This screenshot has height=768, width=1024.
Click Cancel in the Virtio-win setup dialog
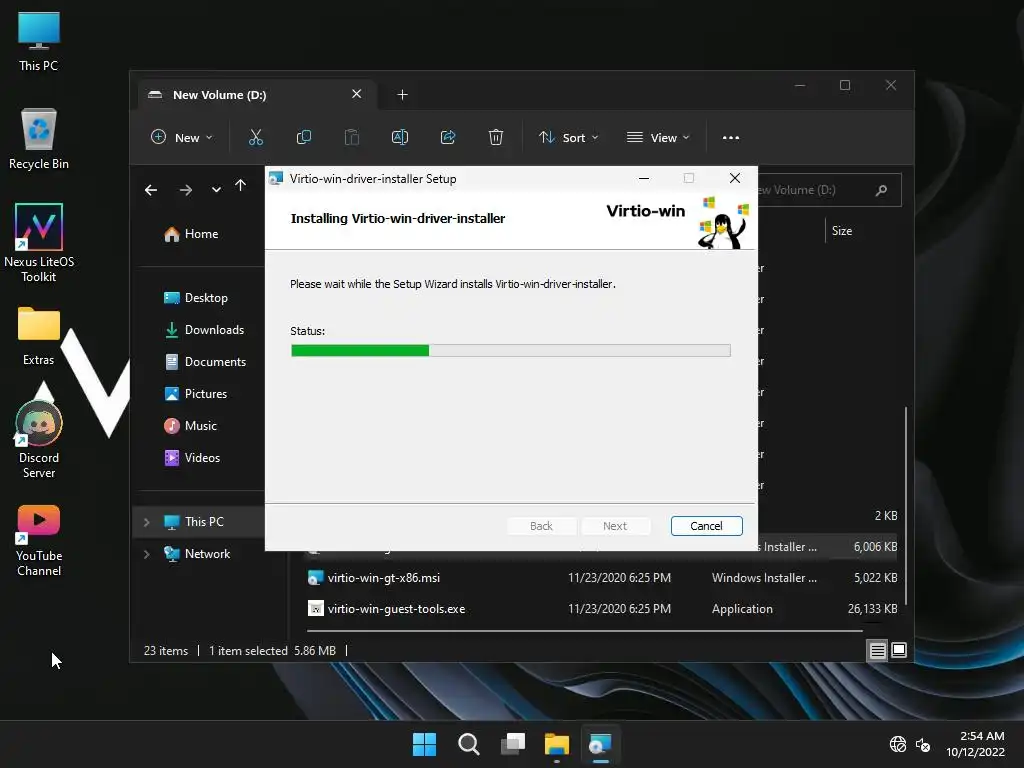click(x=706, y=526)
